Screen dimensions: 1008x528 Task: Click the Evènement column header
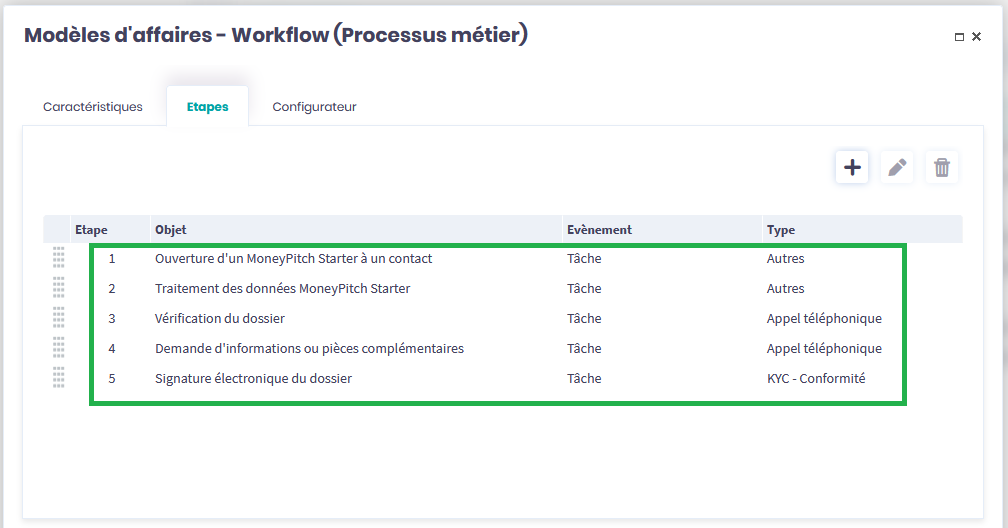pyautogui.click(x=599, y=230)
